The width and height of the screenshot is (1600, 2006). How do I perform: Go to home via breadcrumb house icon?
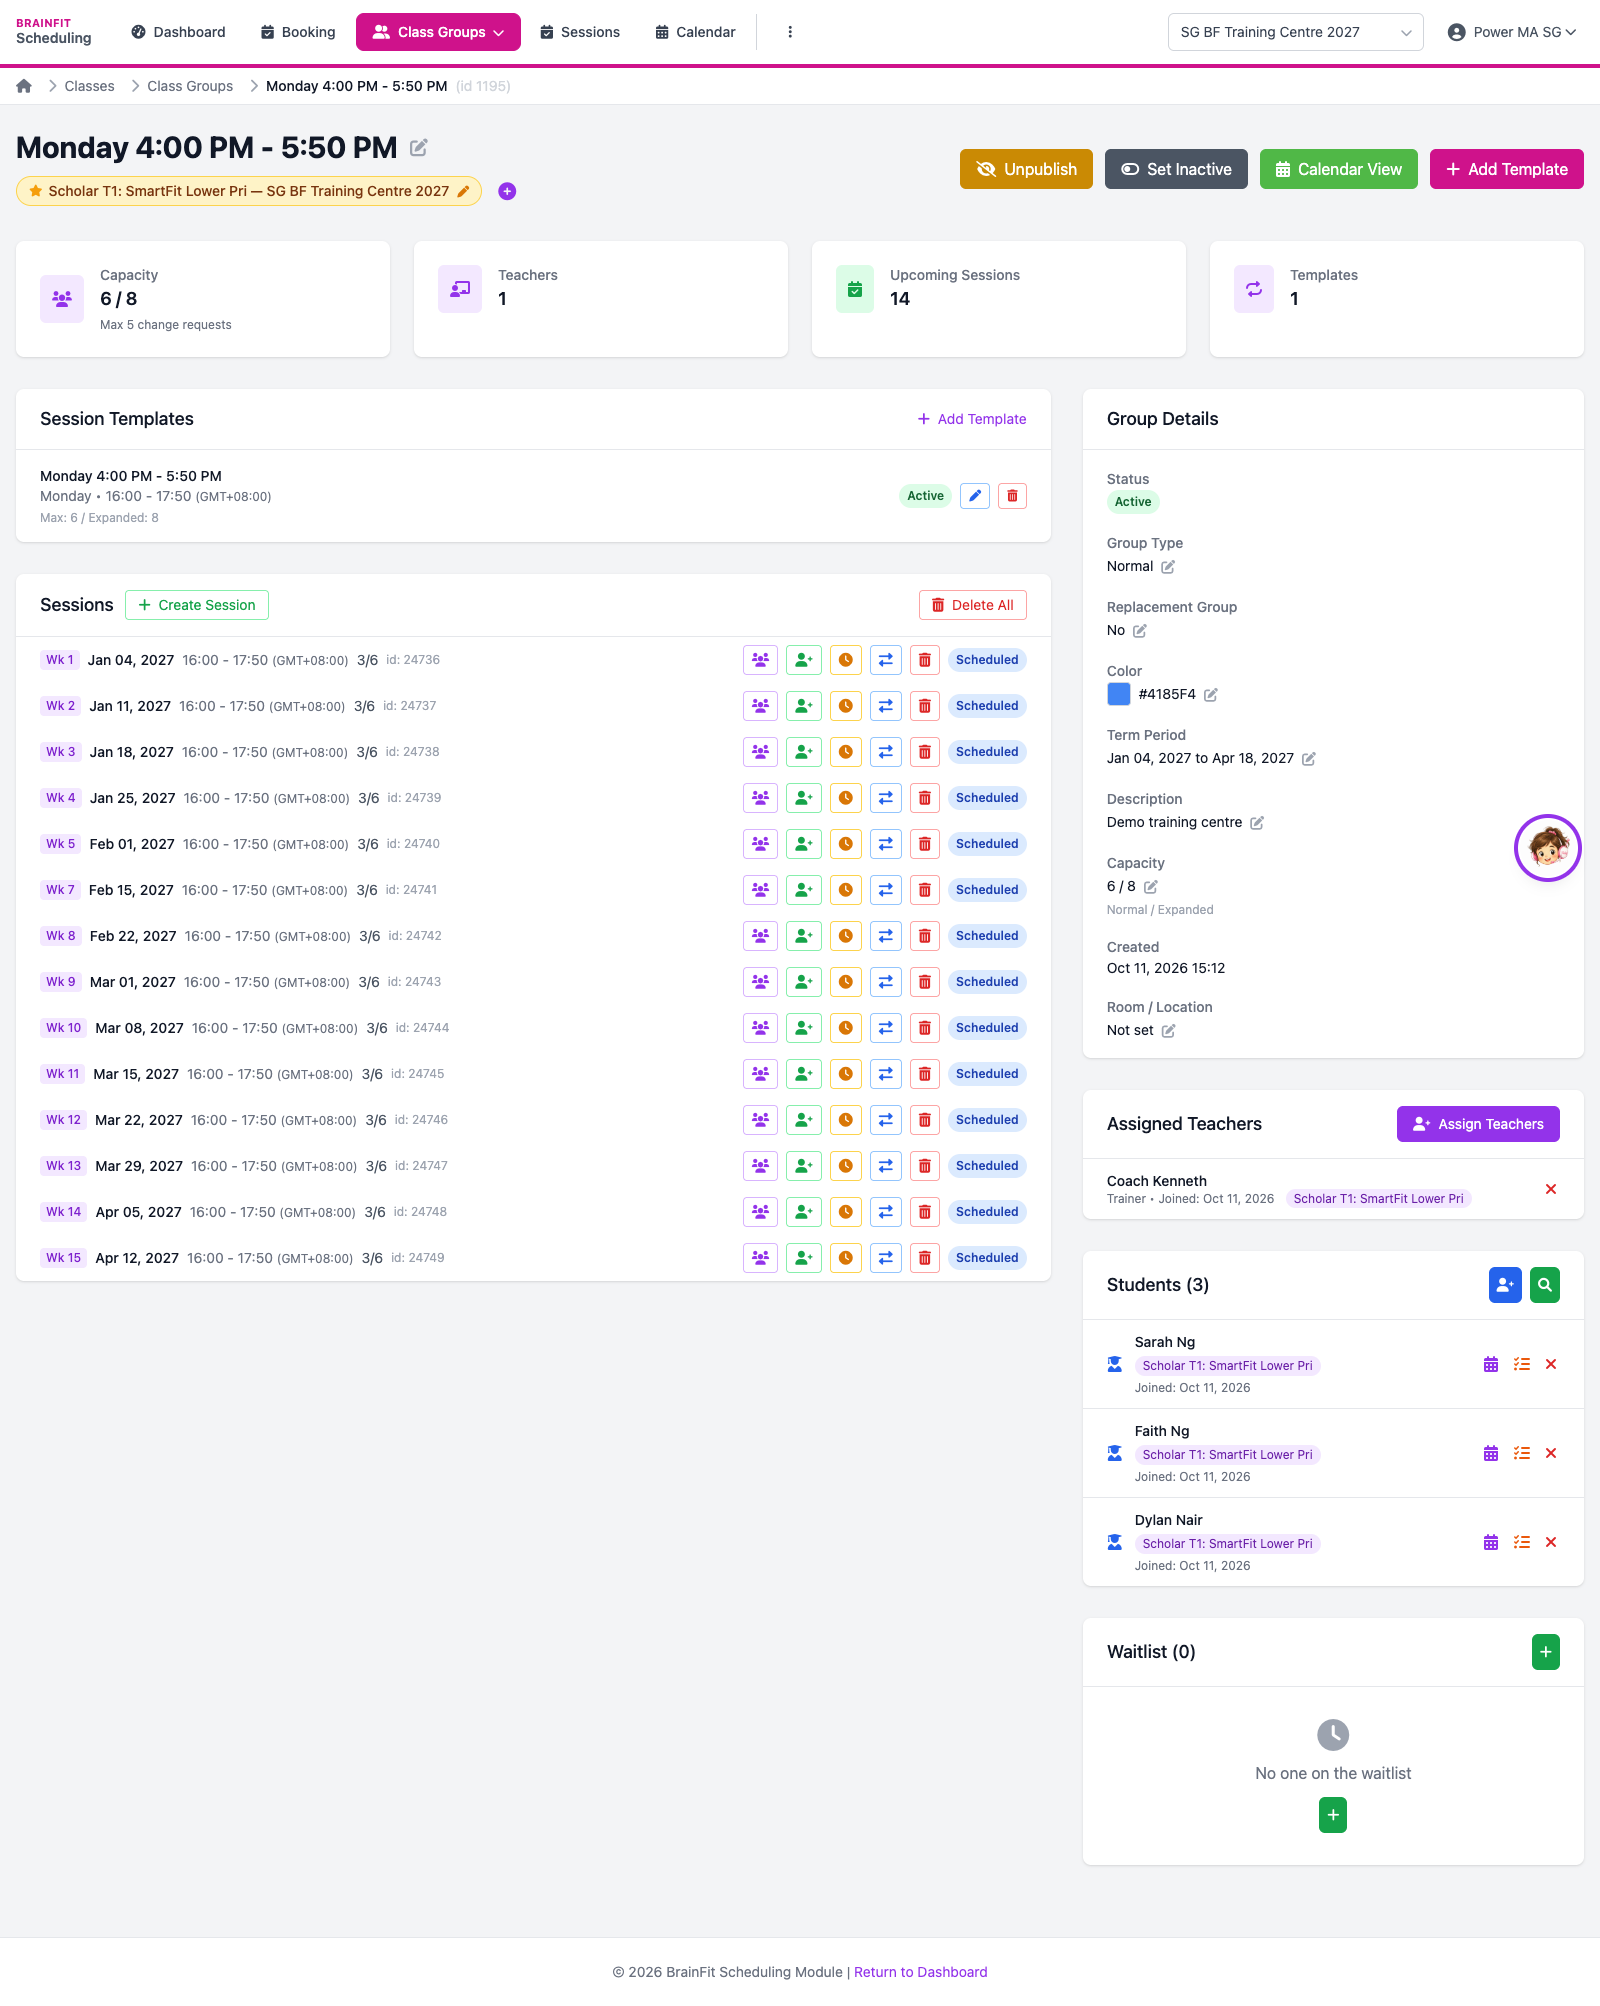point(24,86)
